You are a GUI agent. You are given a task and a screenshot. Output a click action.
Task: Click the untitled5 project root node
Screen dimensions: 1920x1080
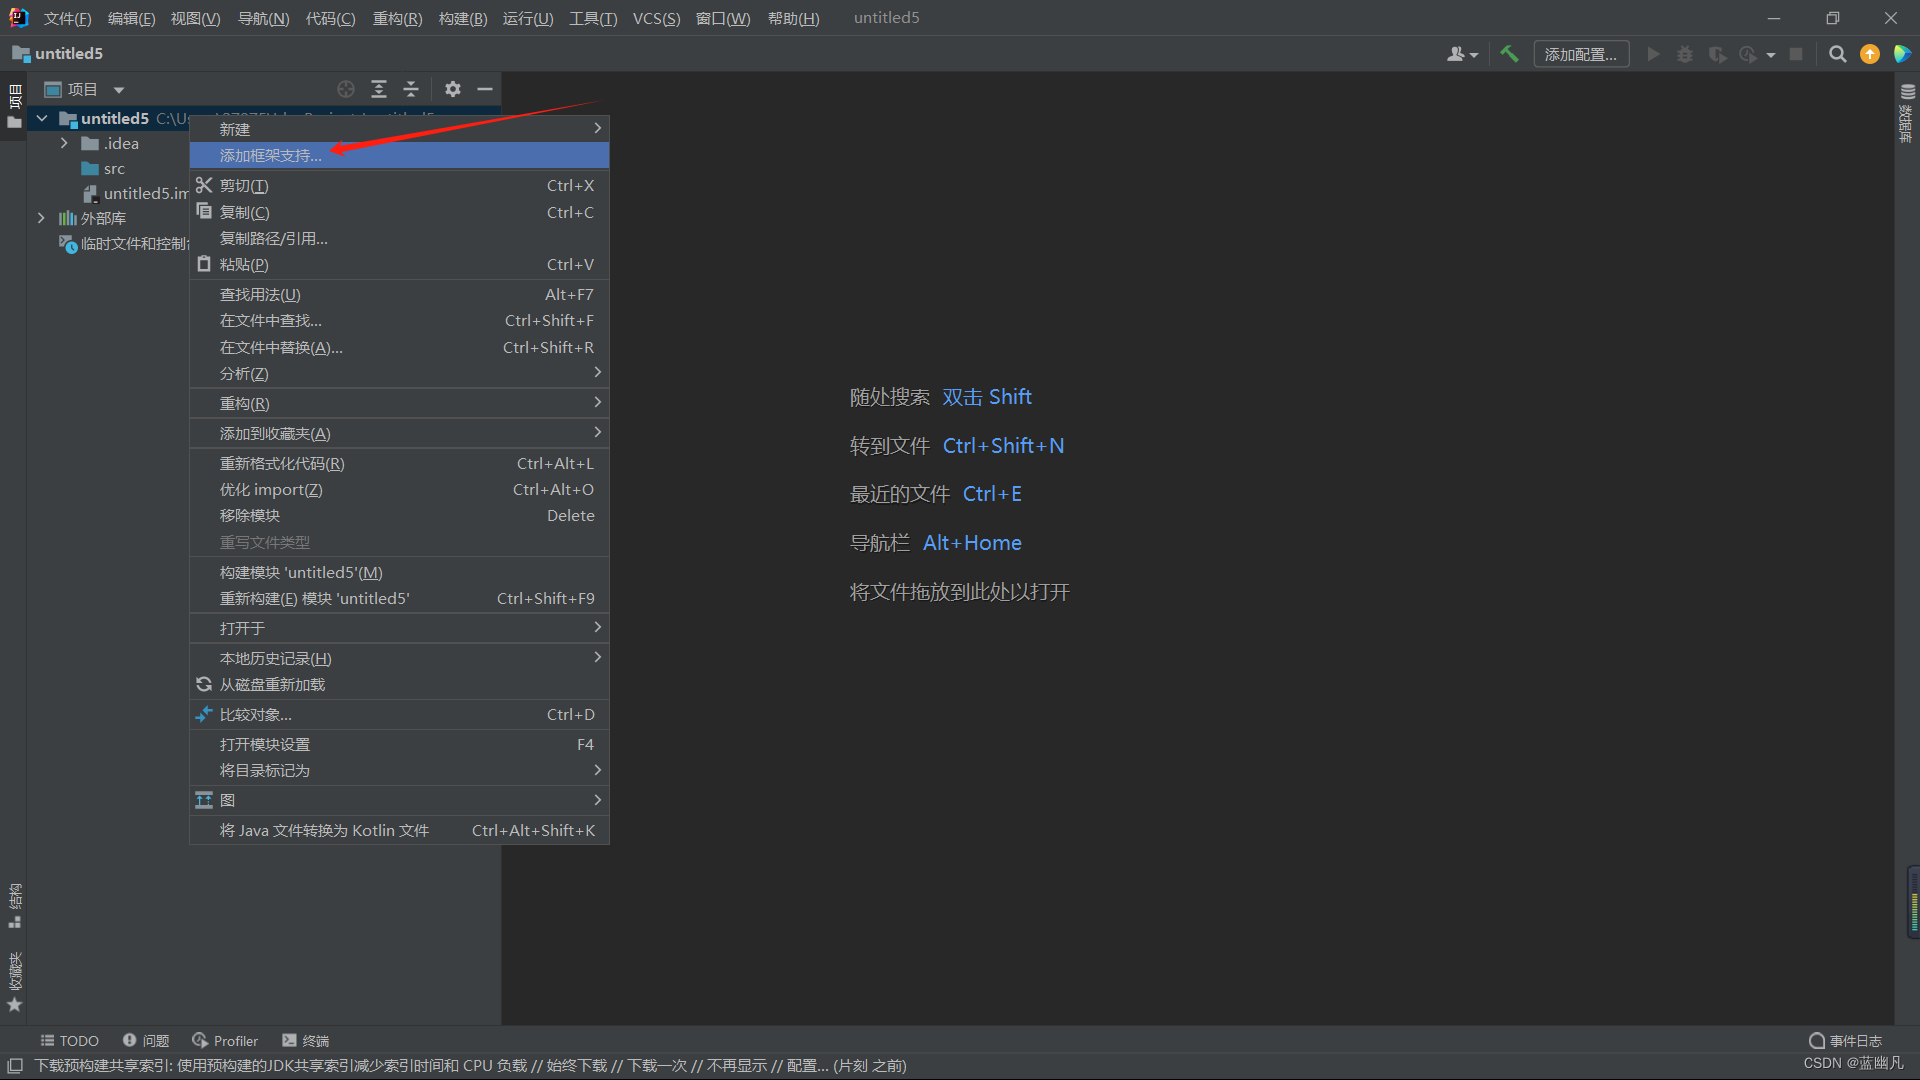[113, 119]
